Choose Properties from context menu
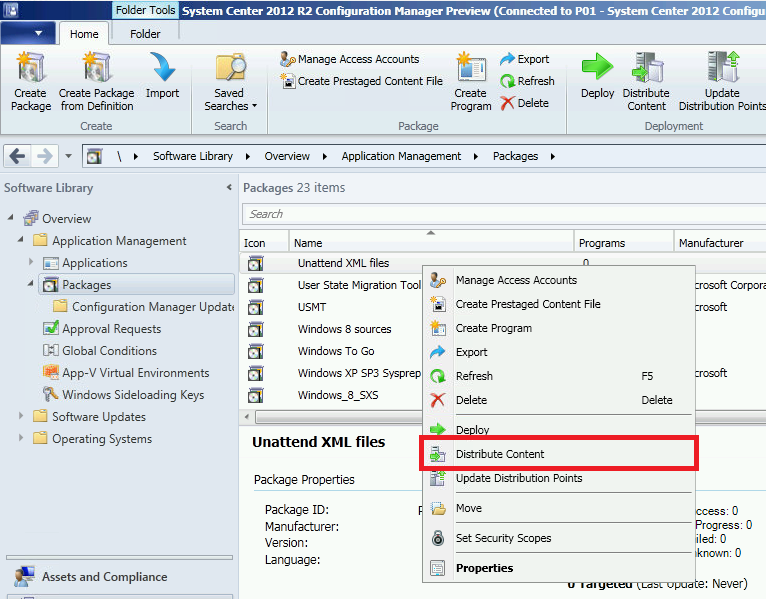Screen dimensions: 766x599 point(559,568)
